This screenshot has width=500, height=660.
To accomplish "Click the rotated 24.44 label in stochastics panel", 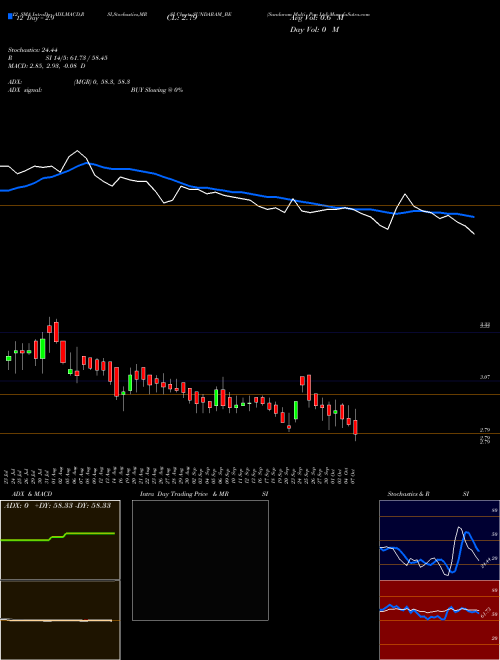I will [x=486, y=562].
